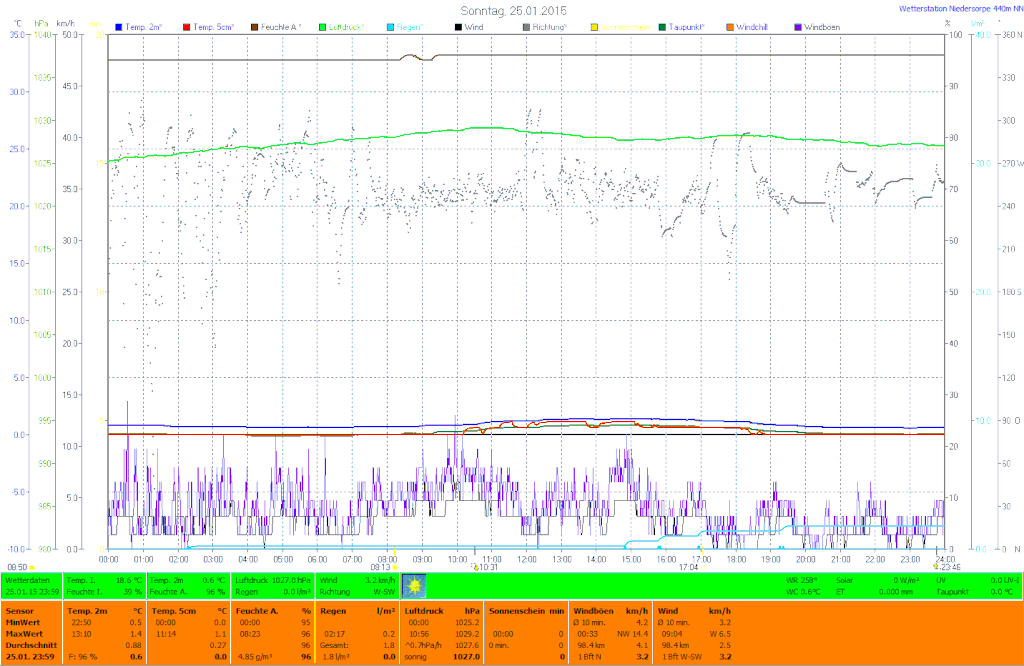Select the green Luftdruck legend swatch
Viewport: 1024px width, 666px height.
323,26
